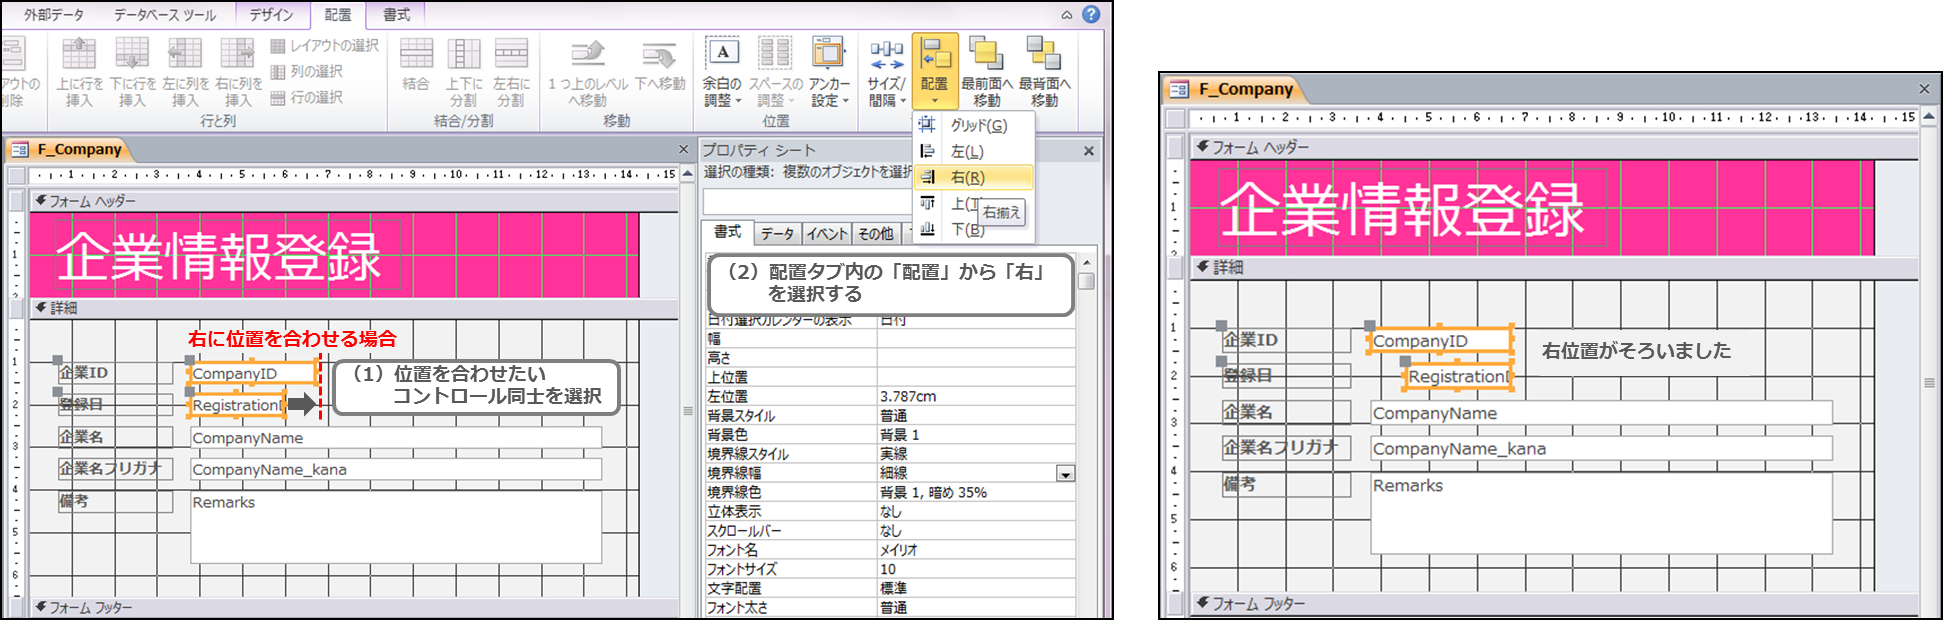The image size is (1943, 620).
Task: Close the F_Company form in right window
Action: (x=1924, y=89)
